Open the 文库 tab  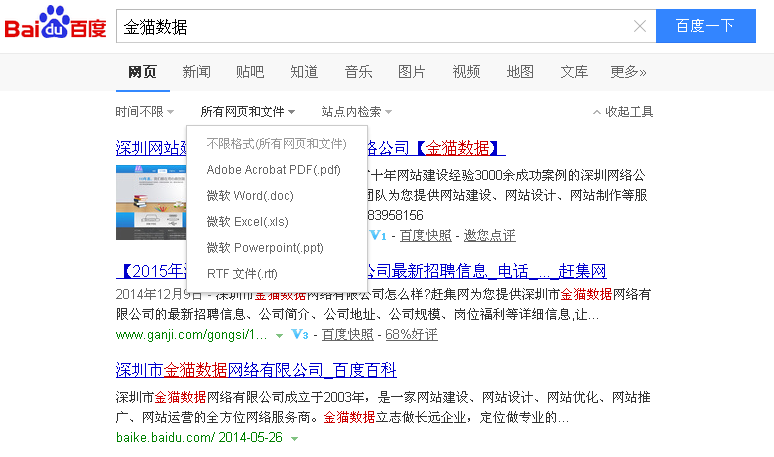click(574, 72)
